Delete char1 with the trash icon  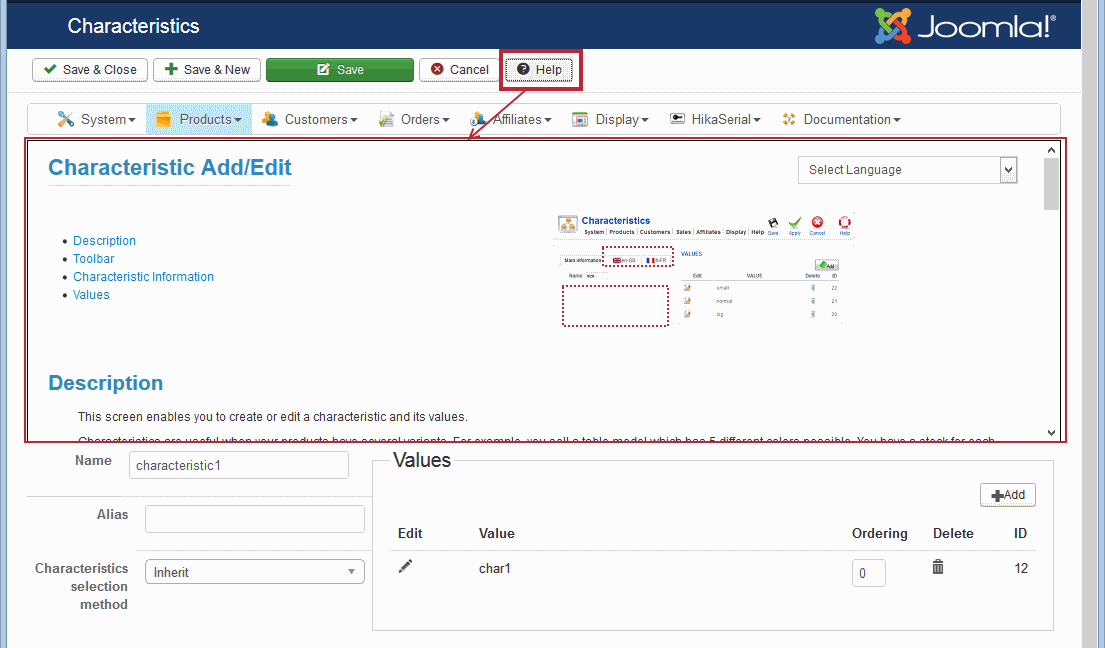click(x=938, y=567)
